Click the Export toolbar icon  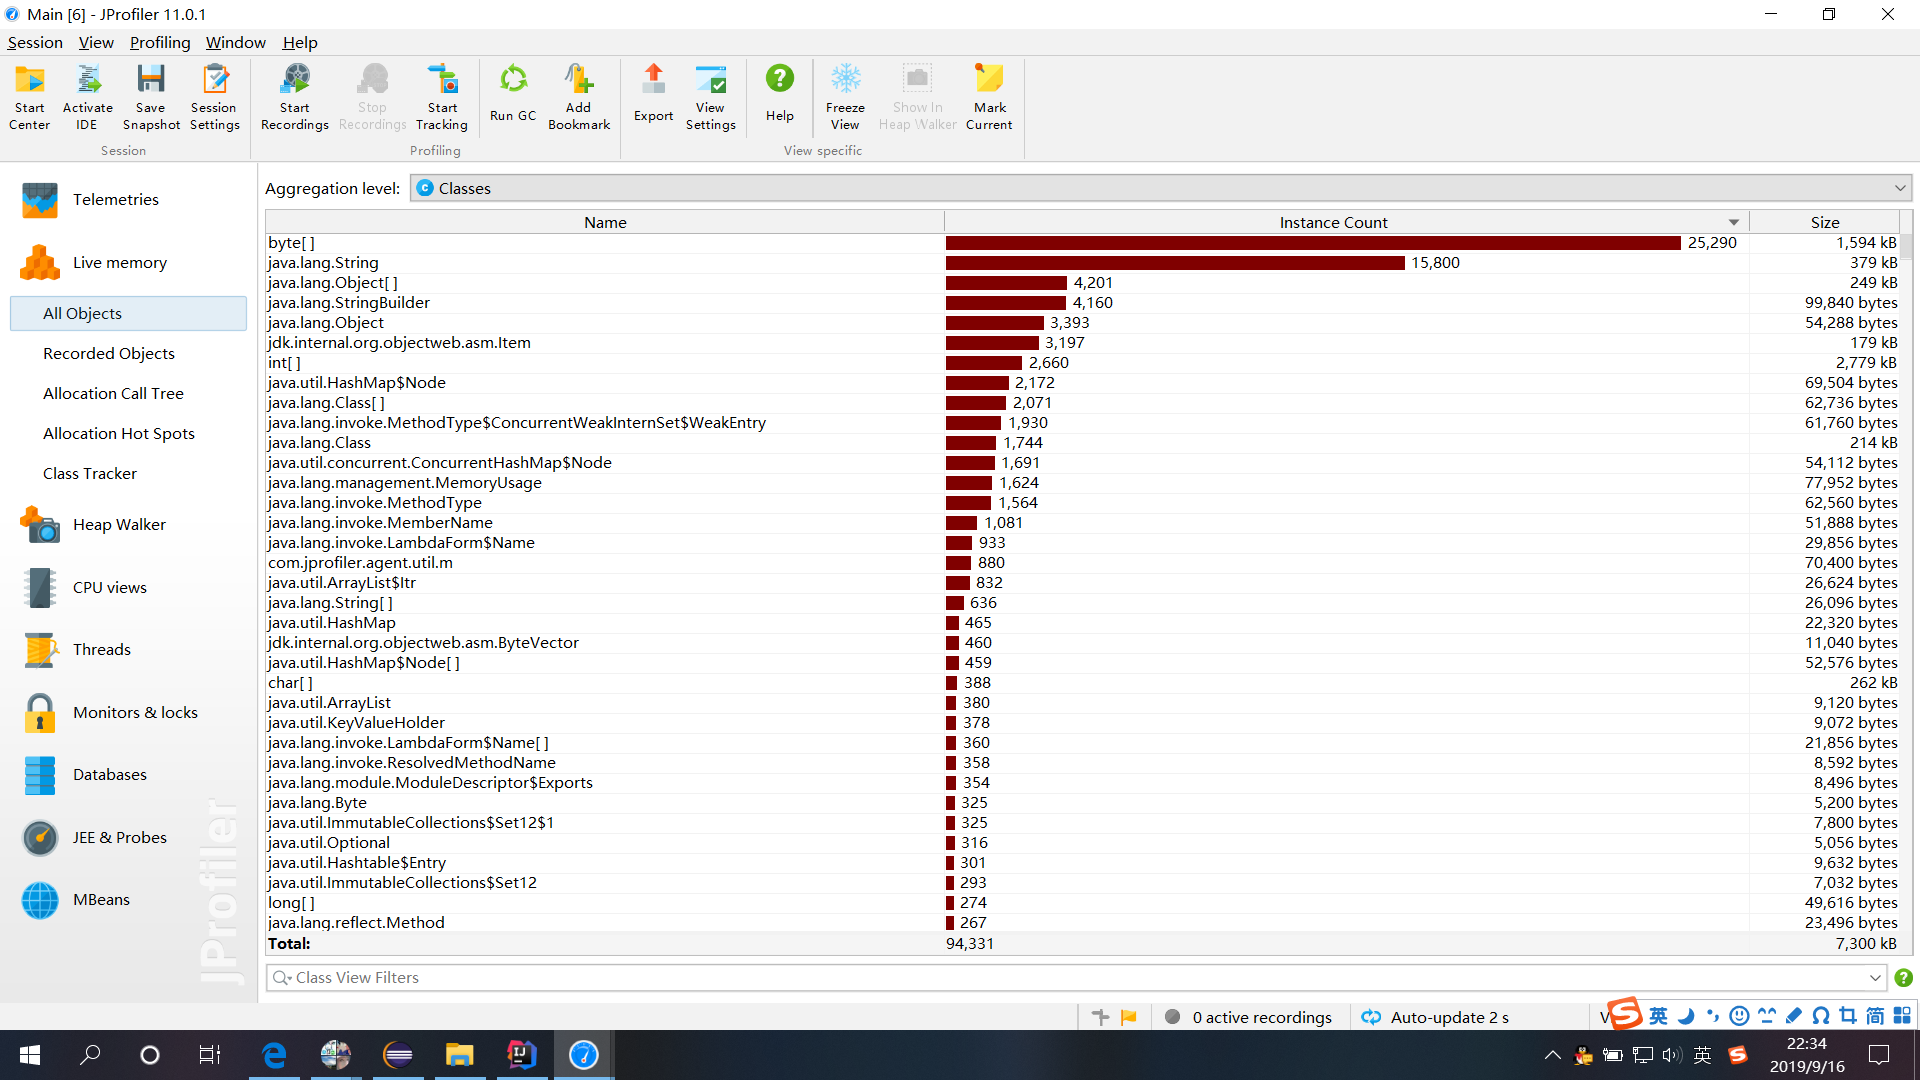tap(653, 95)
